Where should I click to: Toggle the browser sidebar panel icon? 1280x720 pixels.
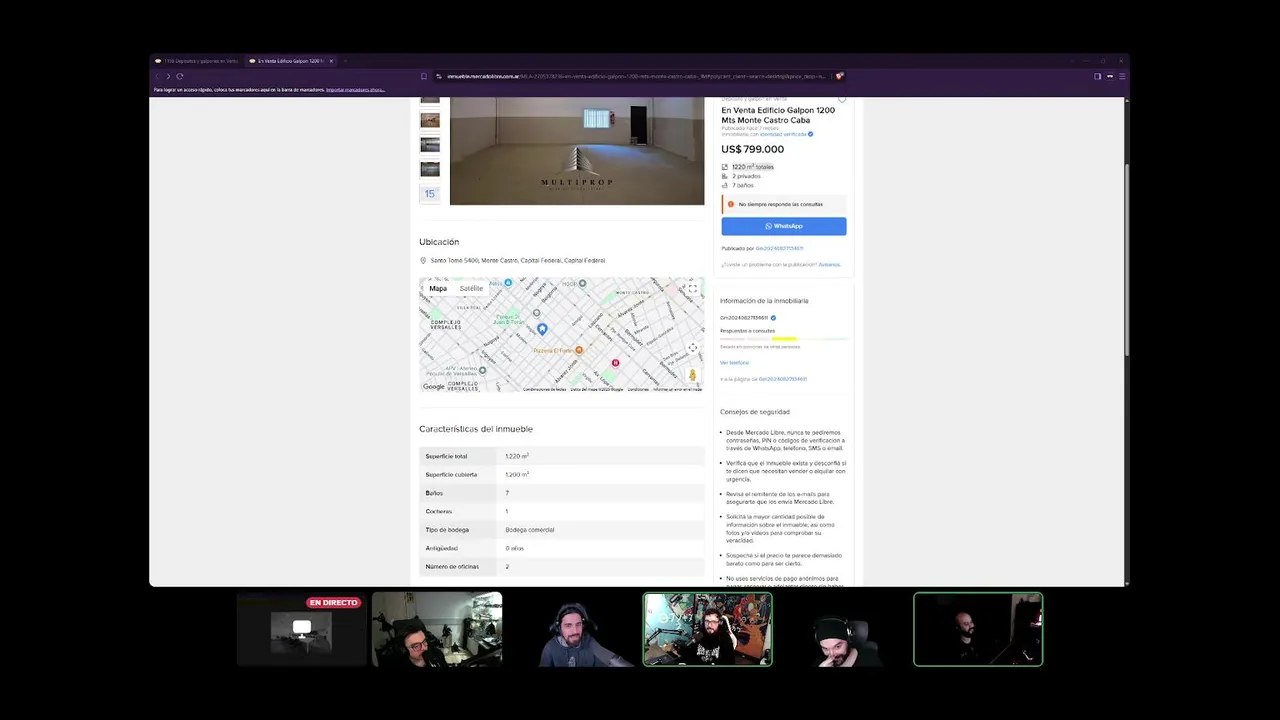click(1097, 76)
